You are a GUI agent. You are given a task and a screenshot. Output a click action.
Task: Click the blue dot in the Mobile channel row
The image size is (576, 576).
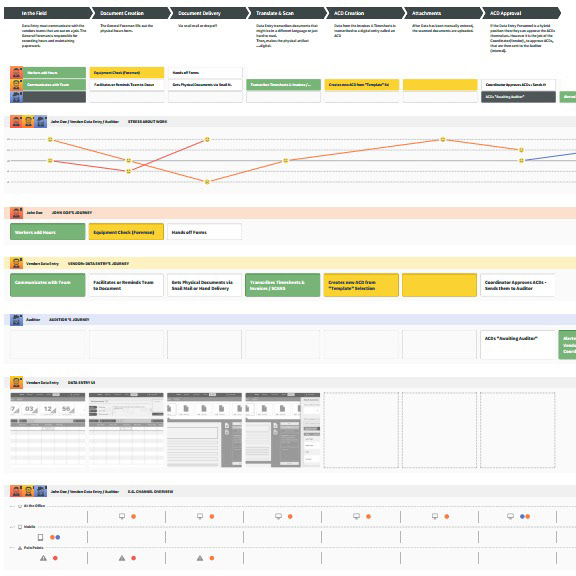[58, 537]
